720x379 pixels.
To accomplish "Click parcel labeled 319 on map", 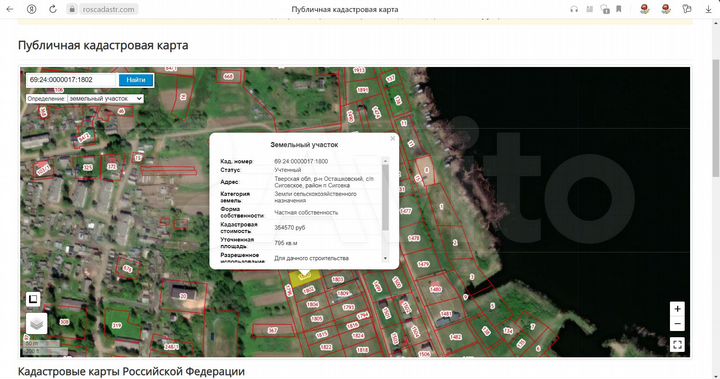I will click(x=117, y=325).
